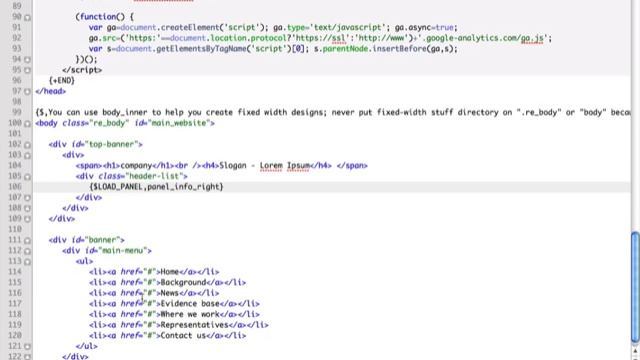Viewport: 640px width, 360px height.
Task: Click the "Background" link text
Action: tap(183, 282)
